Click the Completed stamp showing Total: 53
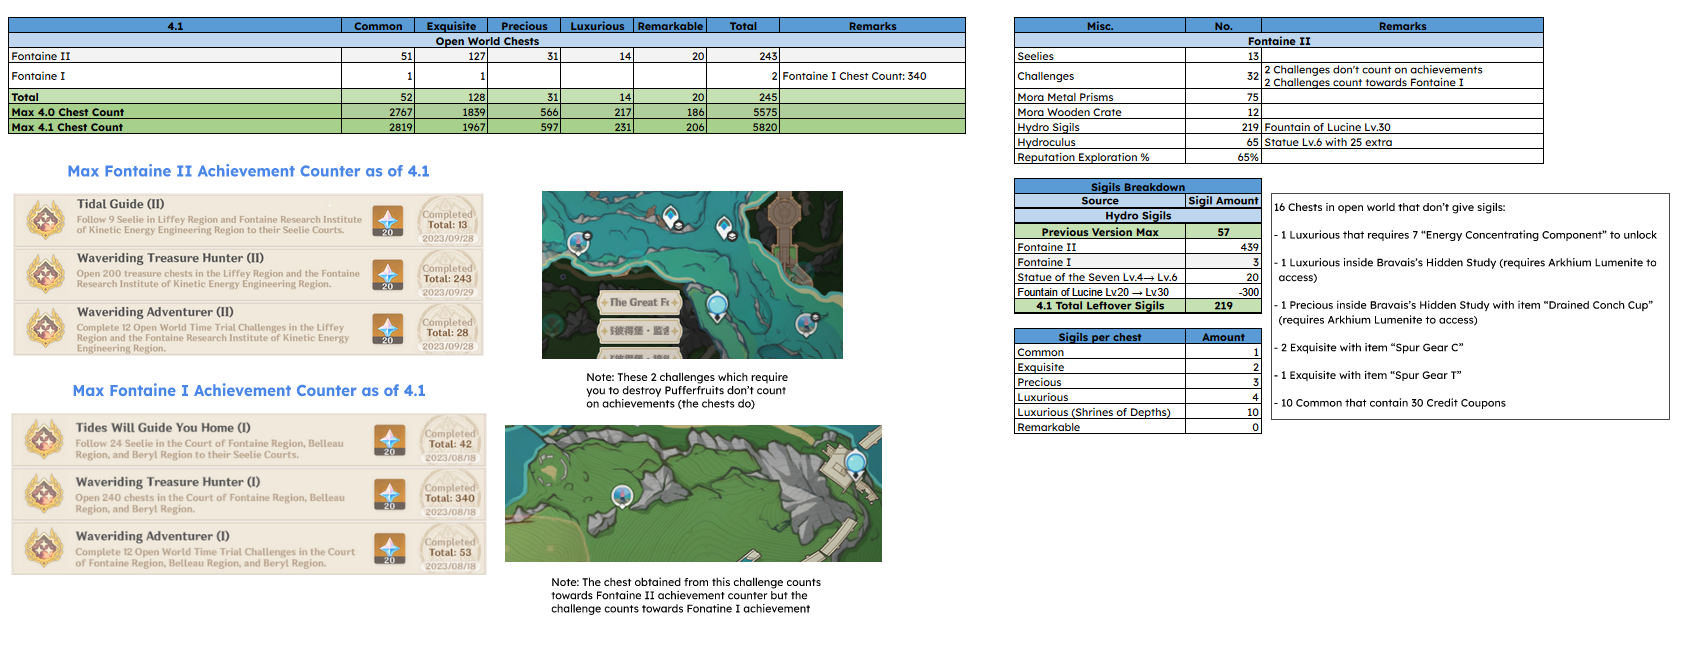 tap(450, 552)
